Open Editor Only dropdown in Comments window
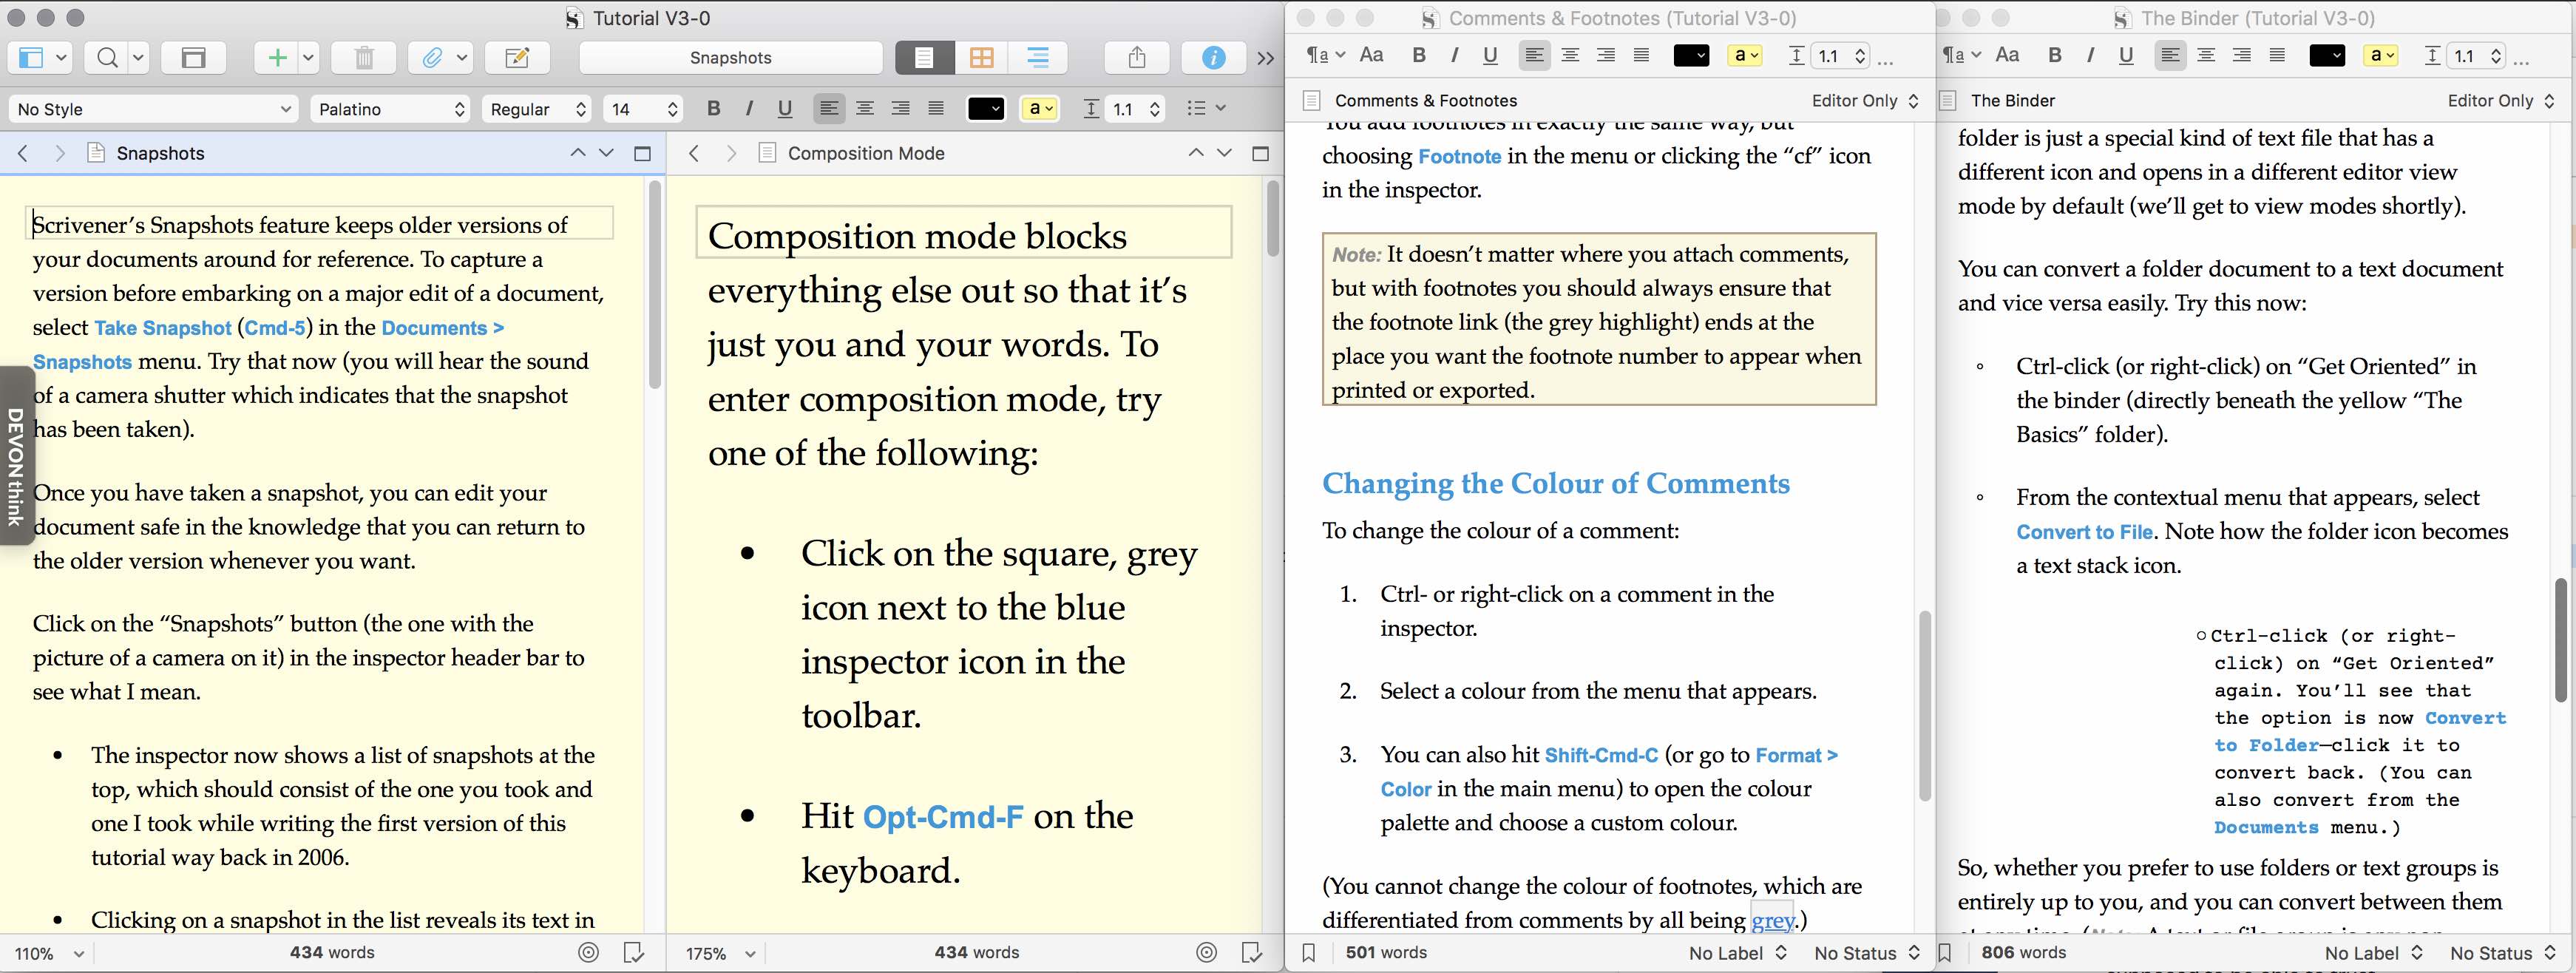 point(1865,100)
